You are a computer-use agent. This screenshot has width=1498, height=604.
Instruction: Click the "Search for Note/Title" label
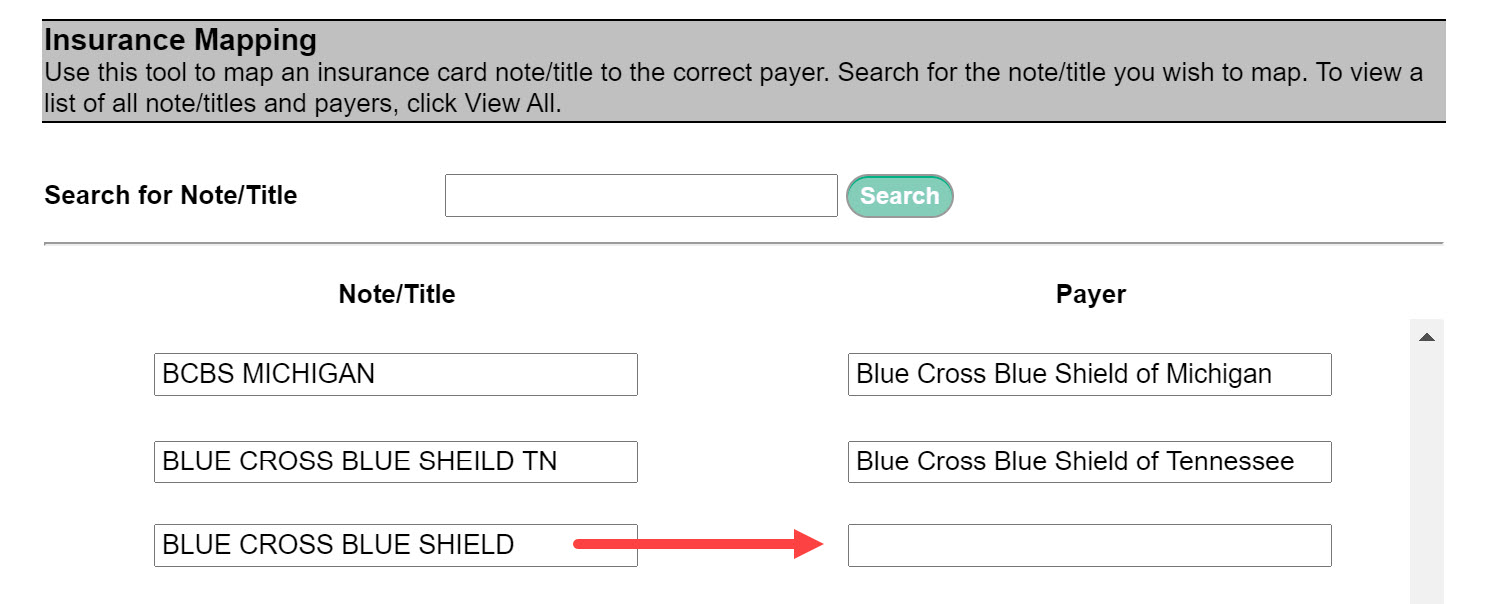coord(171,195)
